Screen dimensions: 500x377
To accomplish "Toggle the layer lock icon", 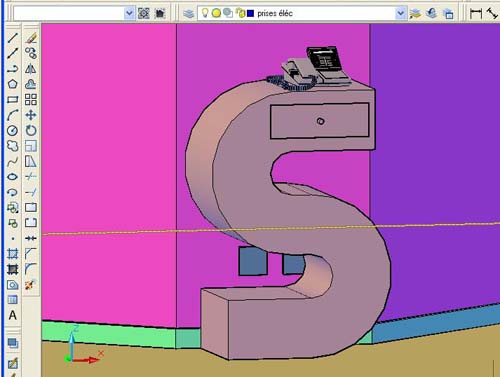I will [x=240, y=13].
